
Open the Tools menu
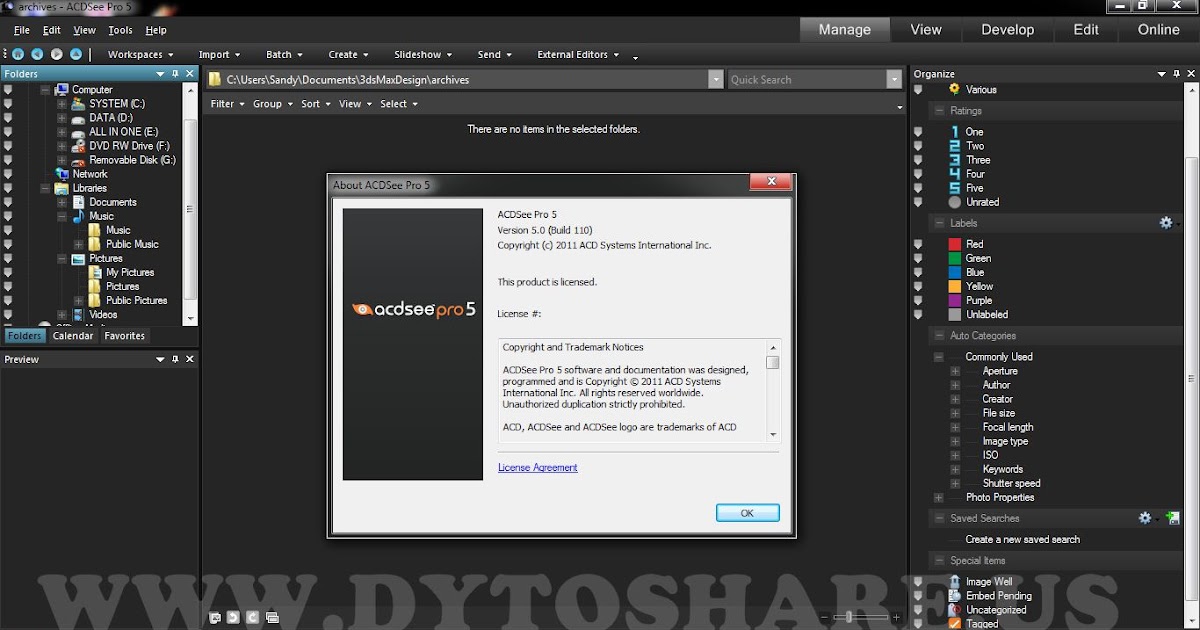point(120,31)
